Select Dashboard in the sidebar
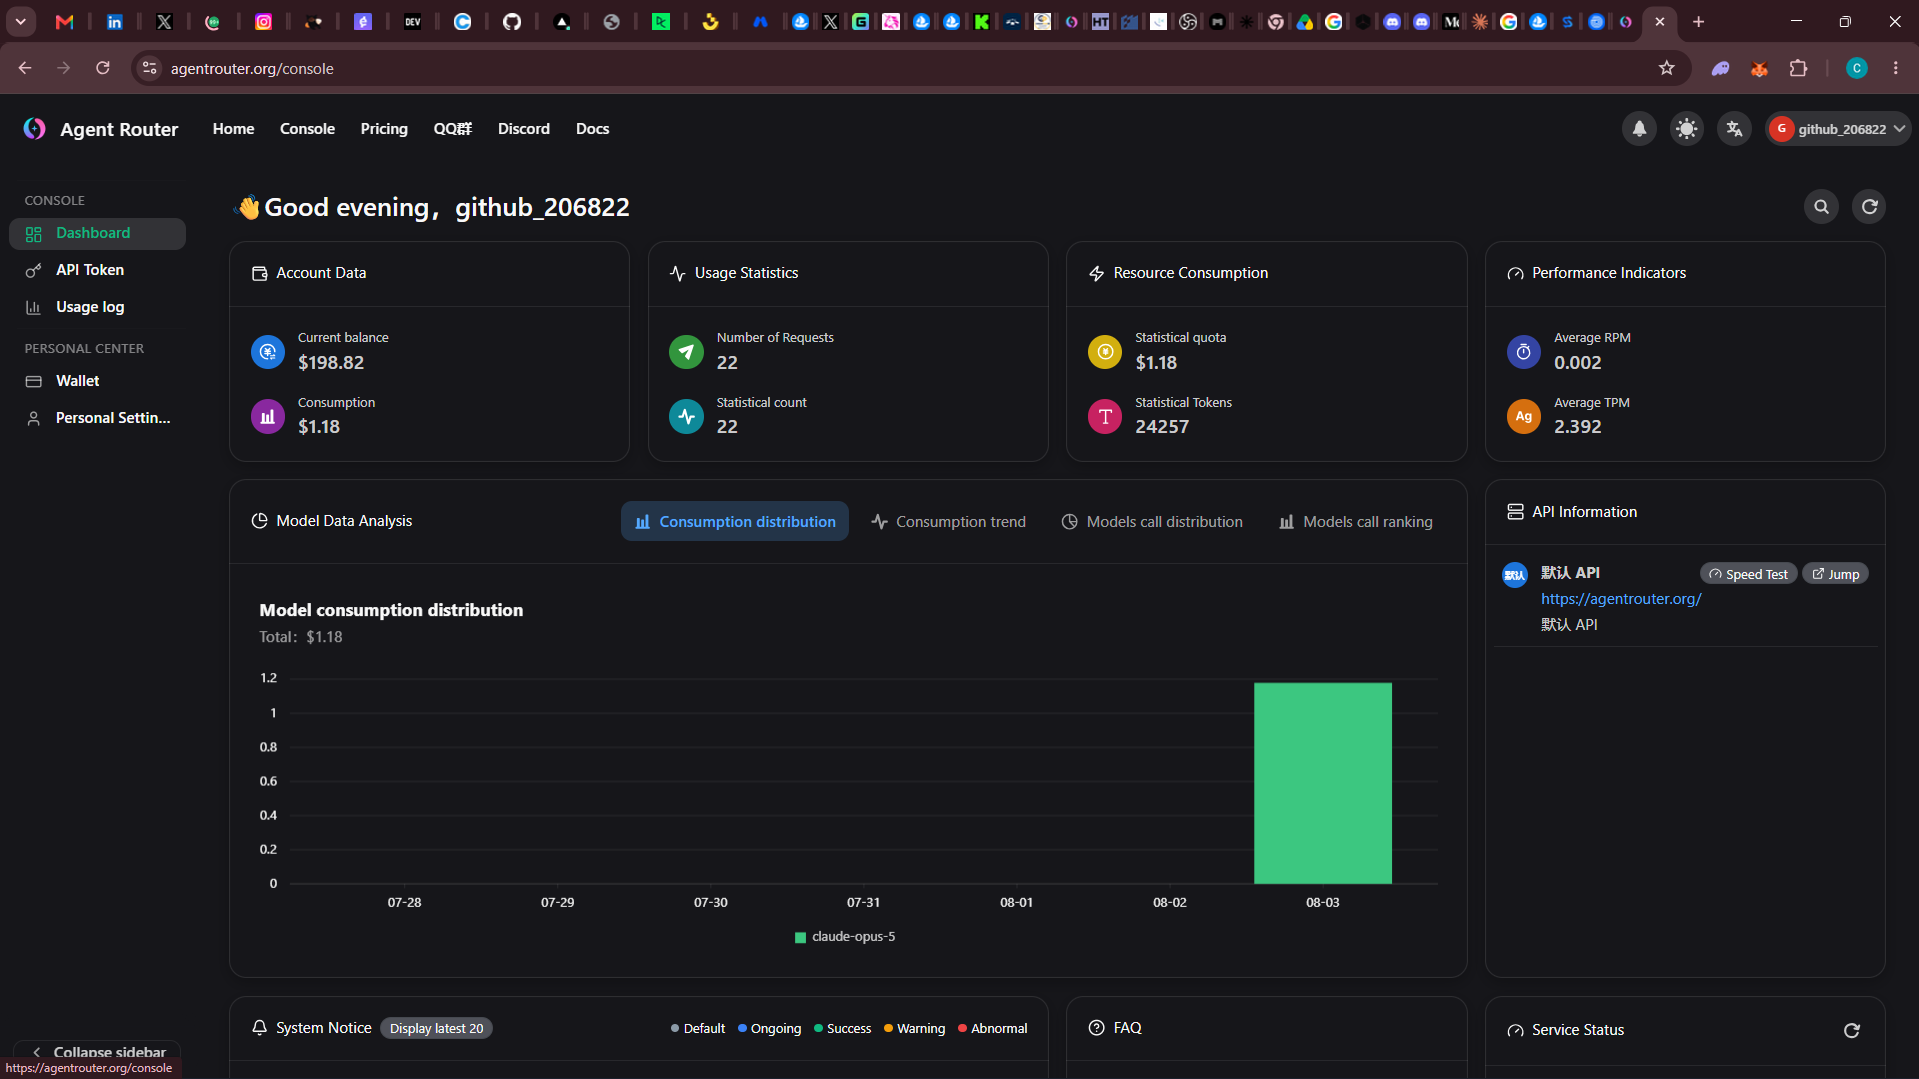The height and width of the screenshot is (1079, 1919). pyautogui.click(x=97, y=233)
